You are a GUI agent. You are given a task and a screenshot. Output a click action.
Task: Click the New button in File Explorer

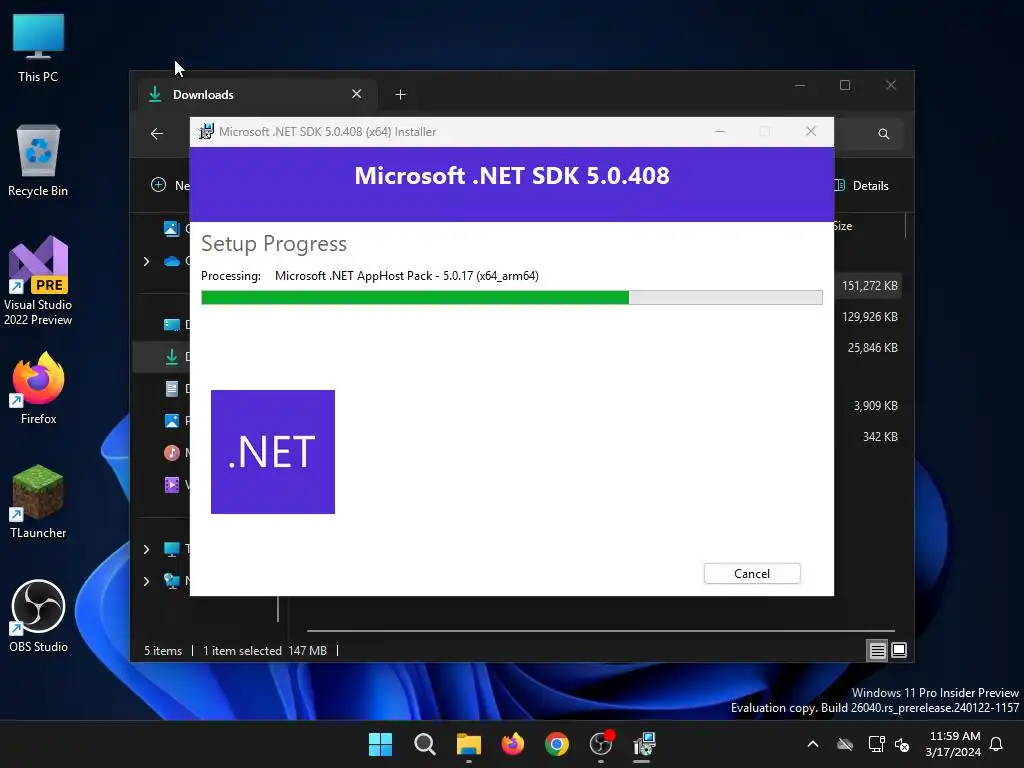[170, 185]
